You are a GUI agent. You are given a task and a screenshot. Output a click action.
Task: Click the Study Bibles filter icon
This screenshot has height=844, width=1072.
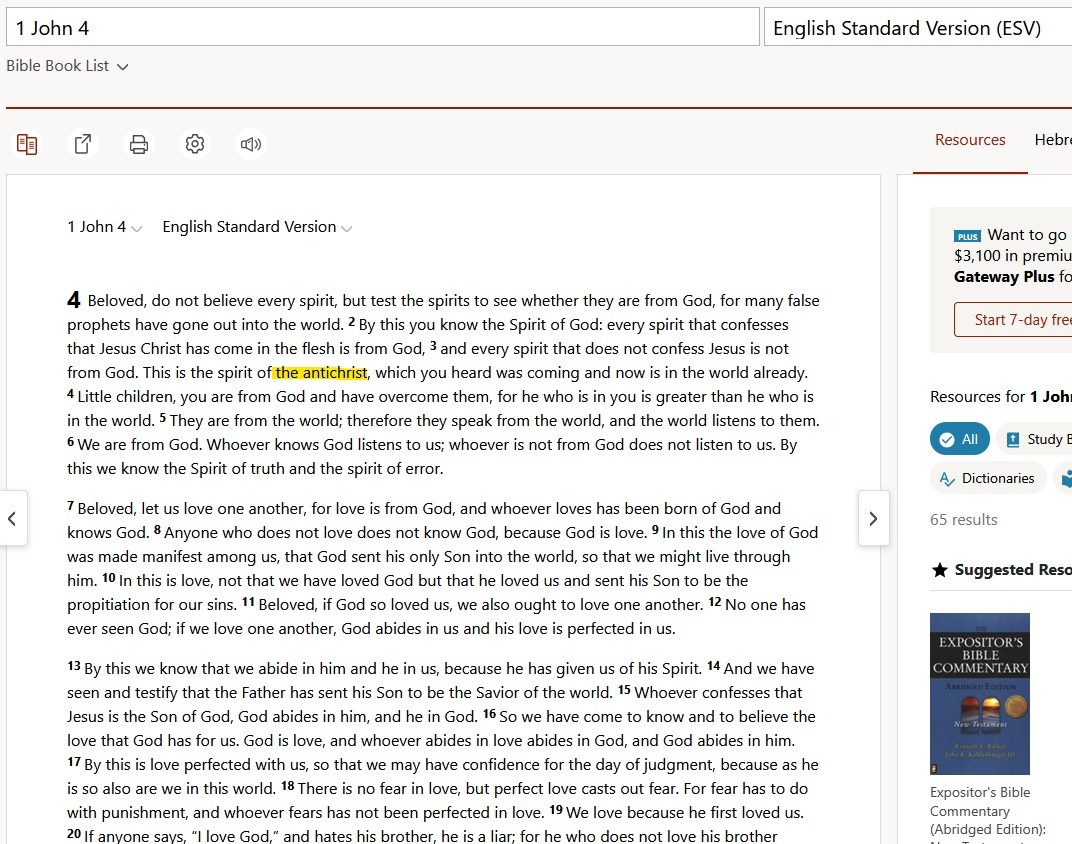(1013, 439)
